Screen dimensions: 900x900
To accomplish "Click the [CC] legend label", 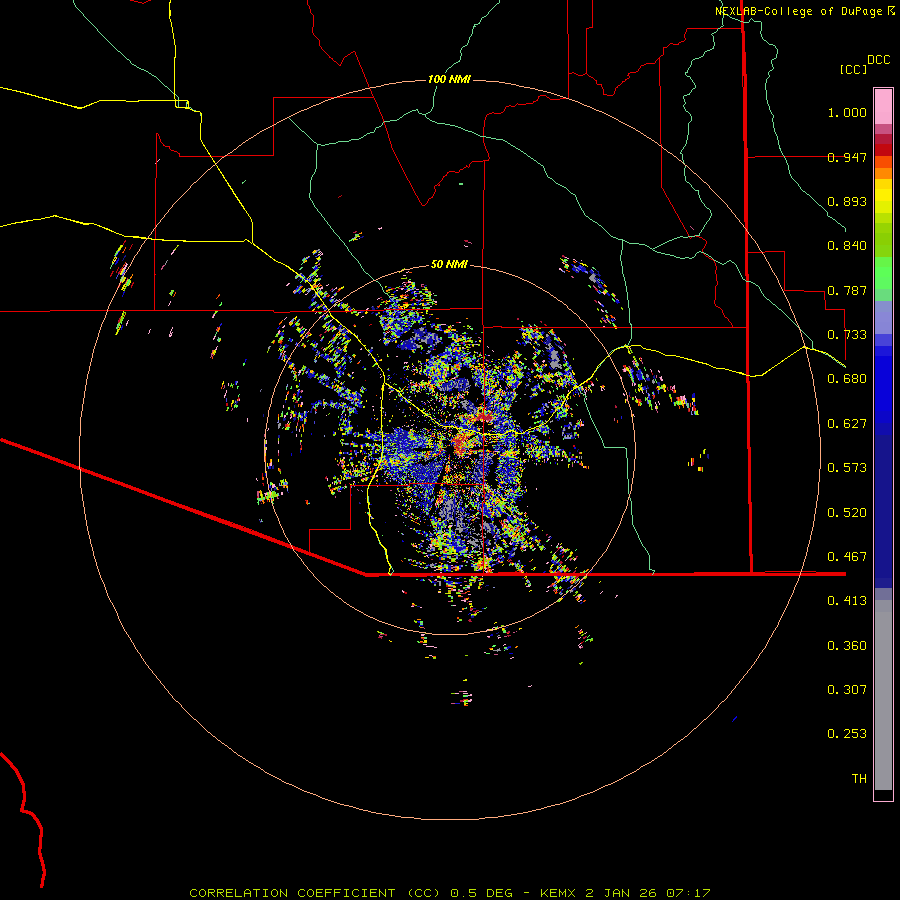I will click(x=853, y=69).
